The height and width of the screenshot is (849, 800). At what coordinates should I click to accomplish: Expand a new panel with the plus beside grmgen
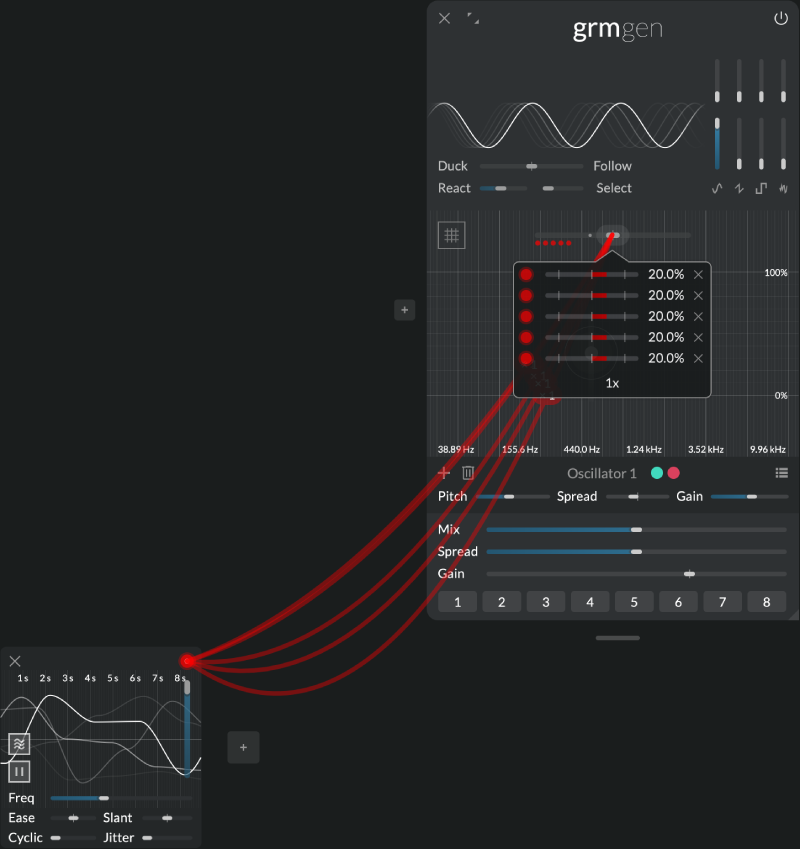[404, 310]
